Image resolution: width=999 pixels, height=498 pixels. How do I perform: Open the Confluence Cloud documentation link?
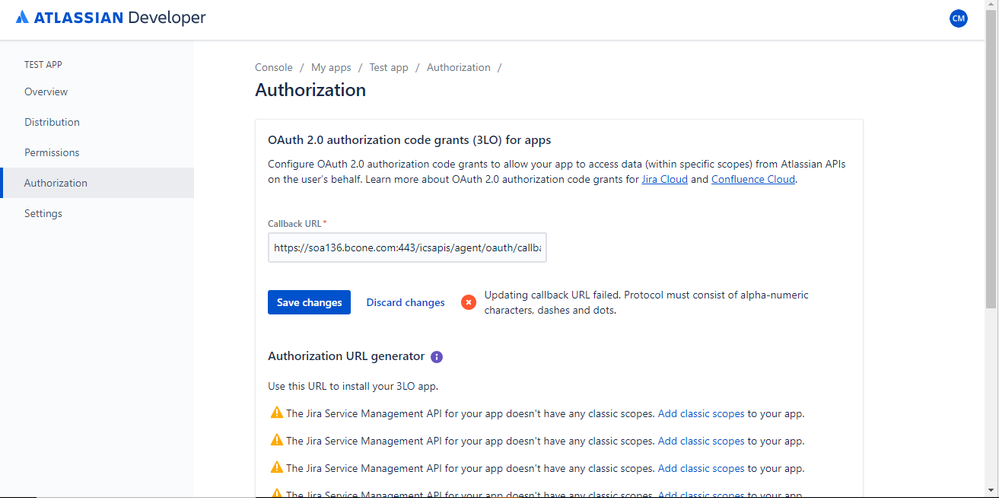click(753, 180)
